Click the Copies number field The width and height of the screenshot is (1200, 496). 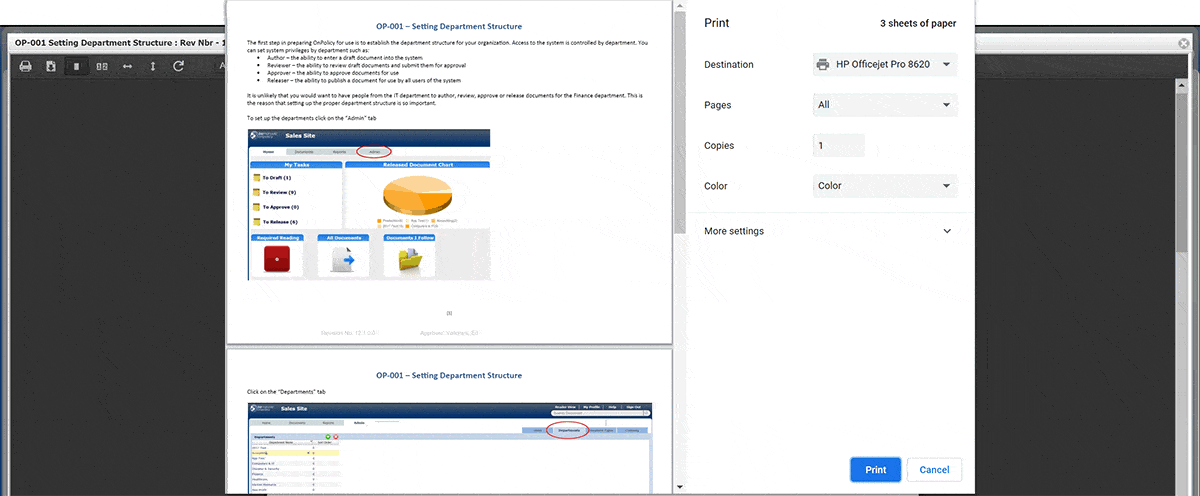coord(838,145)
